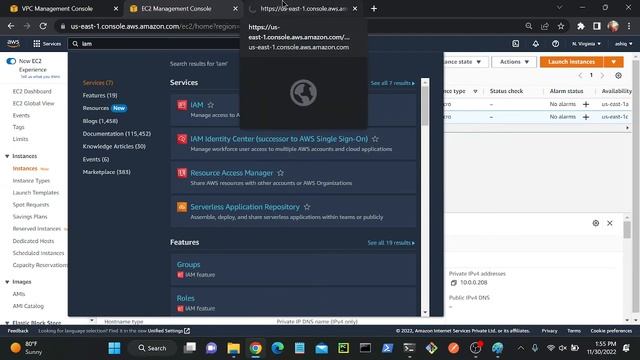The height and width of the screenshot is (360, 640).
Task: Collapse the Instances sidebar section
Action: [x=7, y=156]
